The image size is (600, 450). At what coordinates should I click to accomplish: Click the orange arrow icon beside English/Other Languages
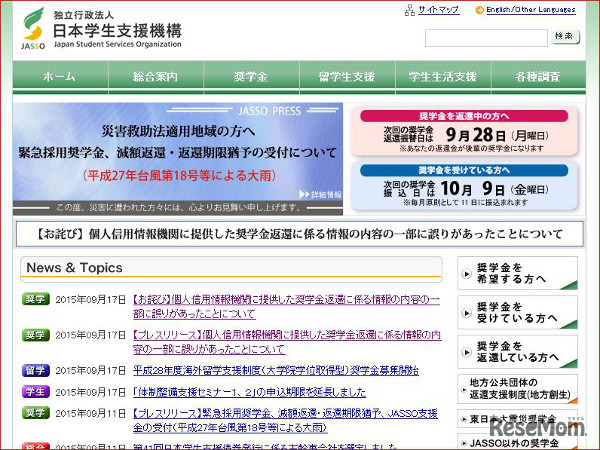479,10
